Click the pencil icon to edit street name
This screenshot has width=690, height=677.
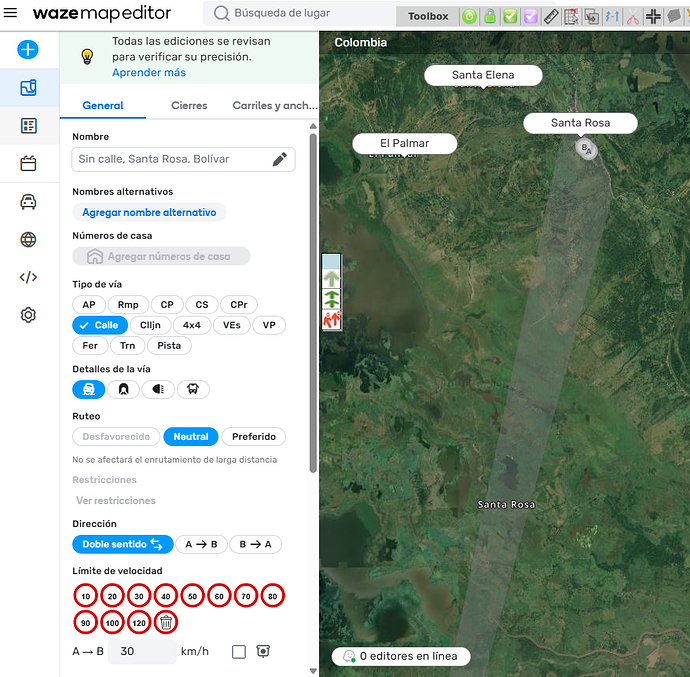[x=280, y=159]
